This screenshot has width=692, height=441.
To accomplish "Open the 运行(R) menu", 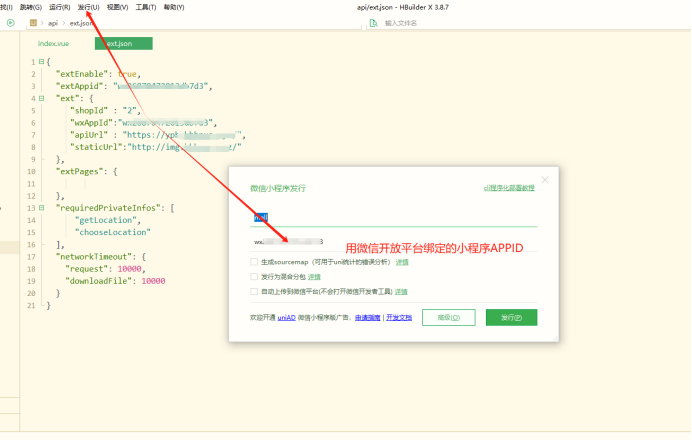I will [60, 7].
